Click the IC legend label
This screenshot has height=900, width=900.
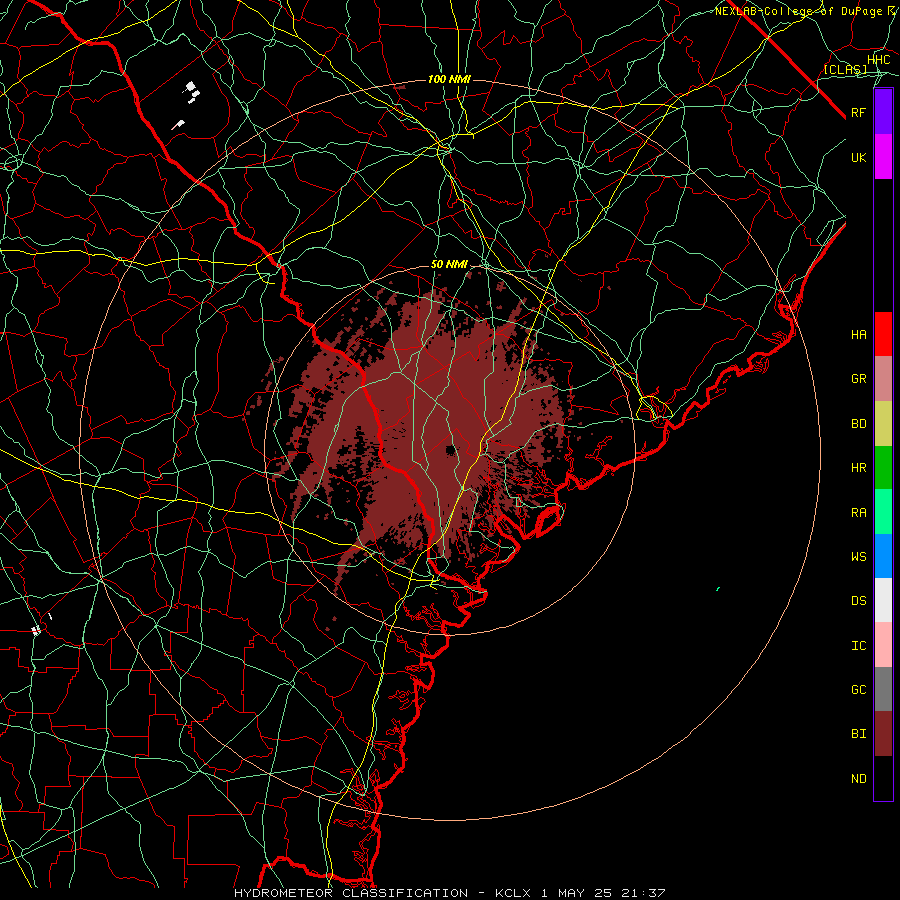(x=859, y=646)
